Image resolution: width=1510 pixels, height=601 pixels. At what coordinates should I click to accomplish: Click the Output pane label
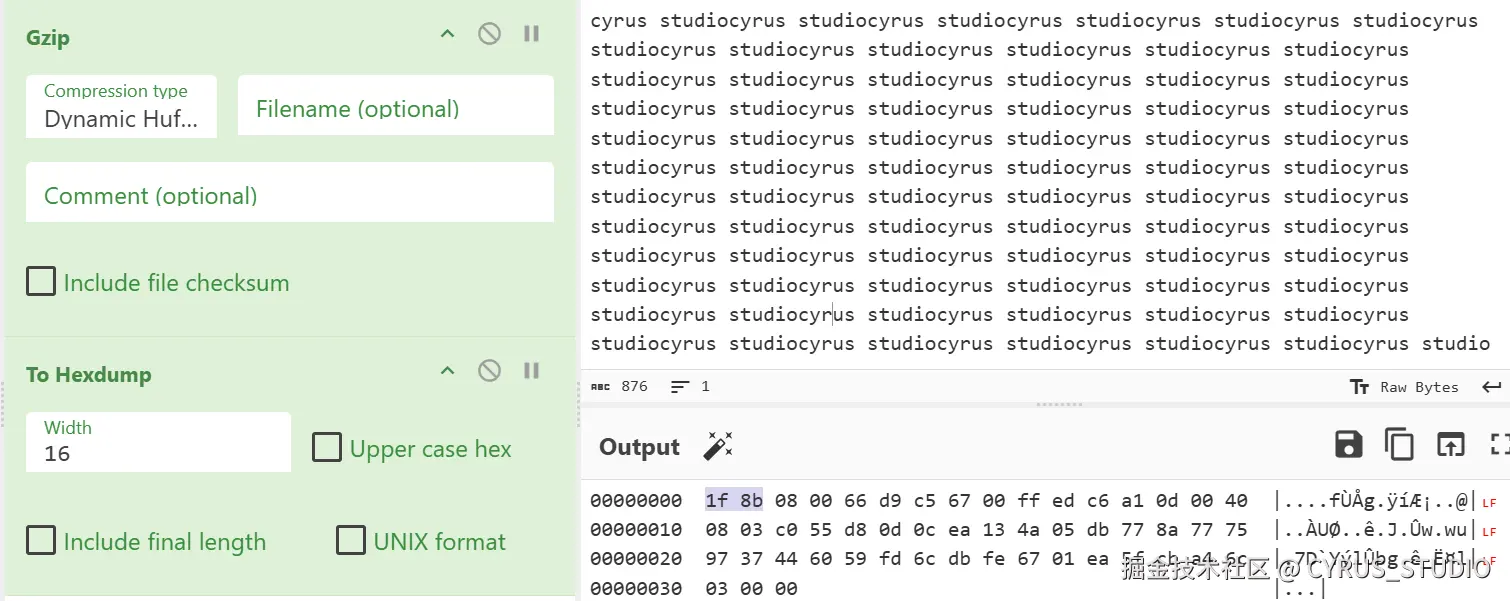[639, 447]
